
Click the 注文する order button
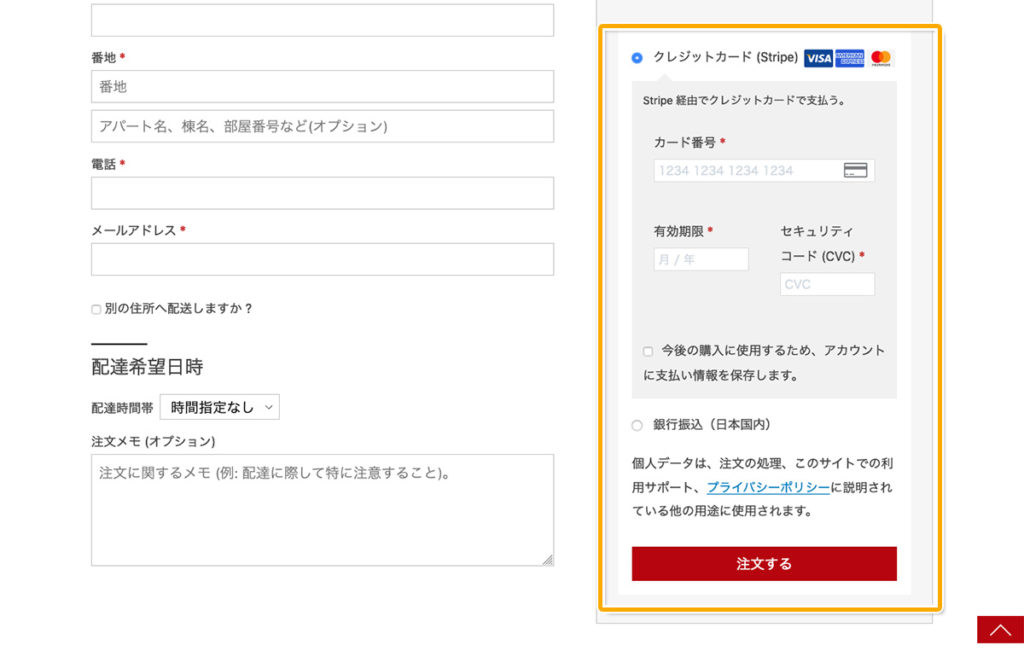coord(764,564)
